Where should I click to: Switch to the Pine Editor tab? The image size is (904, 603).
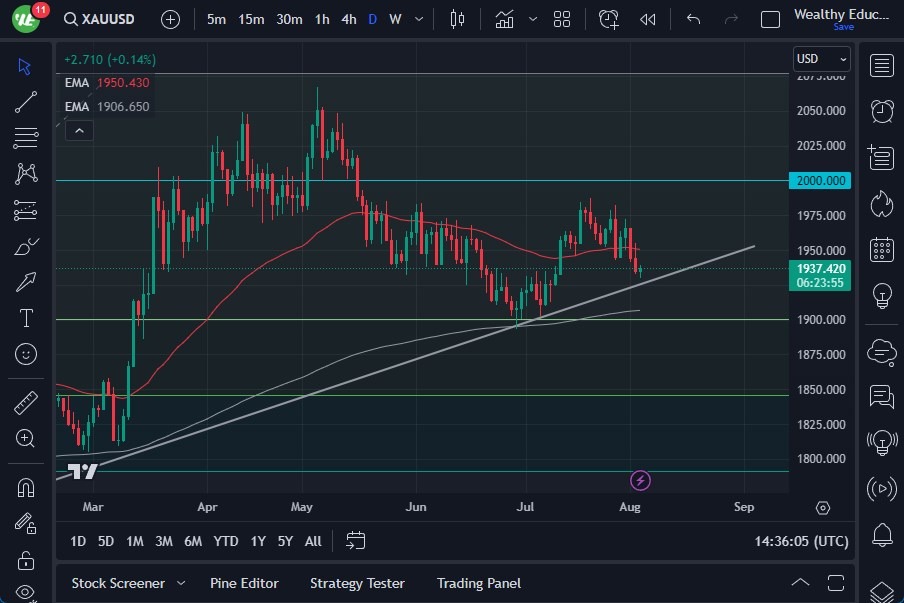tap(244, 583)
